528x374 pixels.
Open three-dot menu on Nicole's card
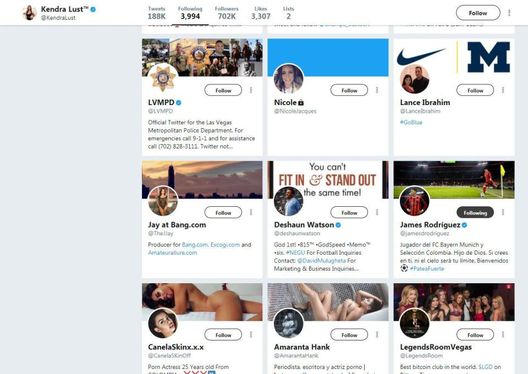pyautogui.click(x=377, y=90)
